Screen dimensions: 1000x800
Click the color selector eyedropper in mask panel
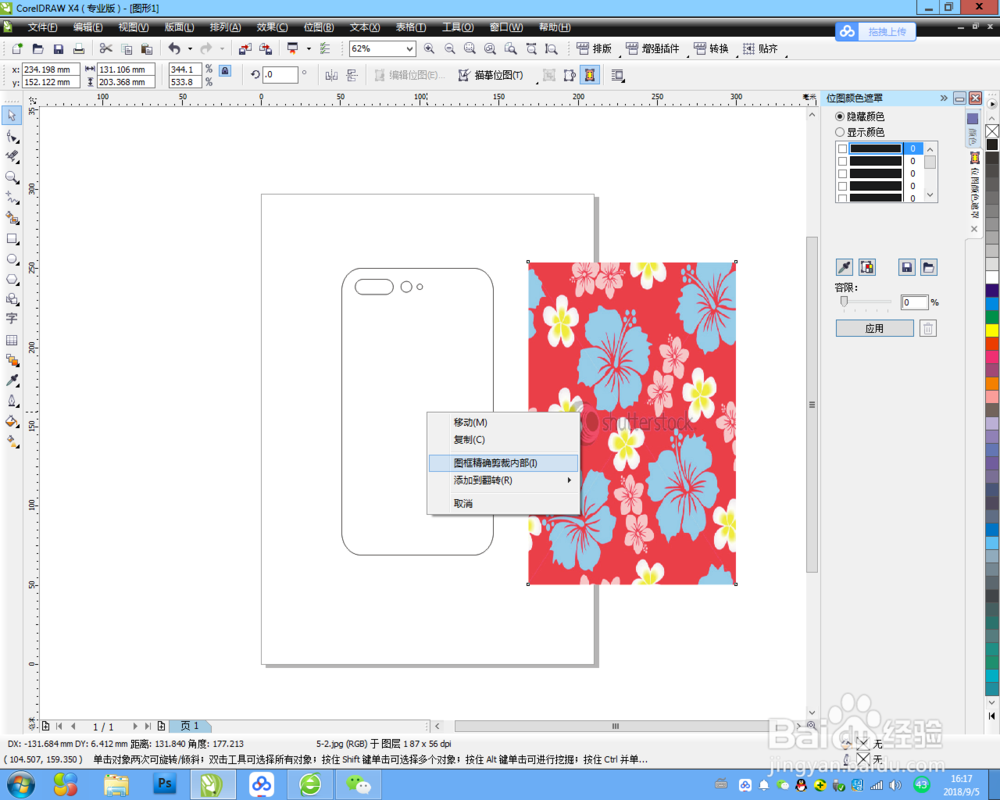click(x=844, y=267)
